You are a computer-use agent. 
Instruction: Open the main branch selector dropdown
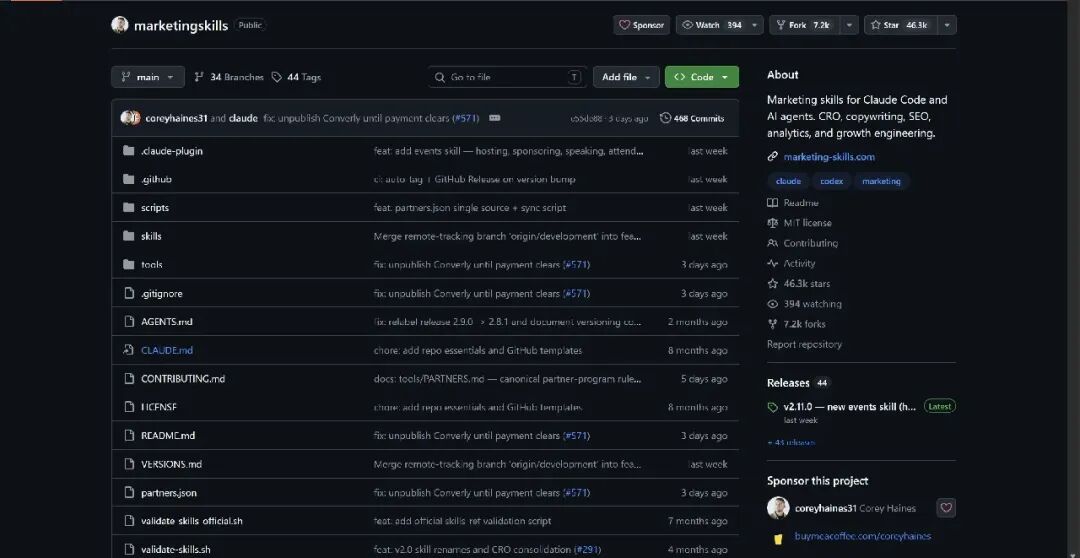pyautogui.click(x=148, y=77)
